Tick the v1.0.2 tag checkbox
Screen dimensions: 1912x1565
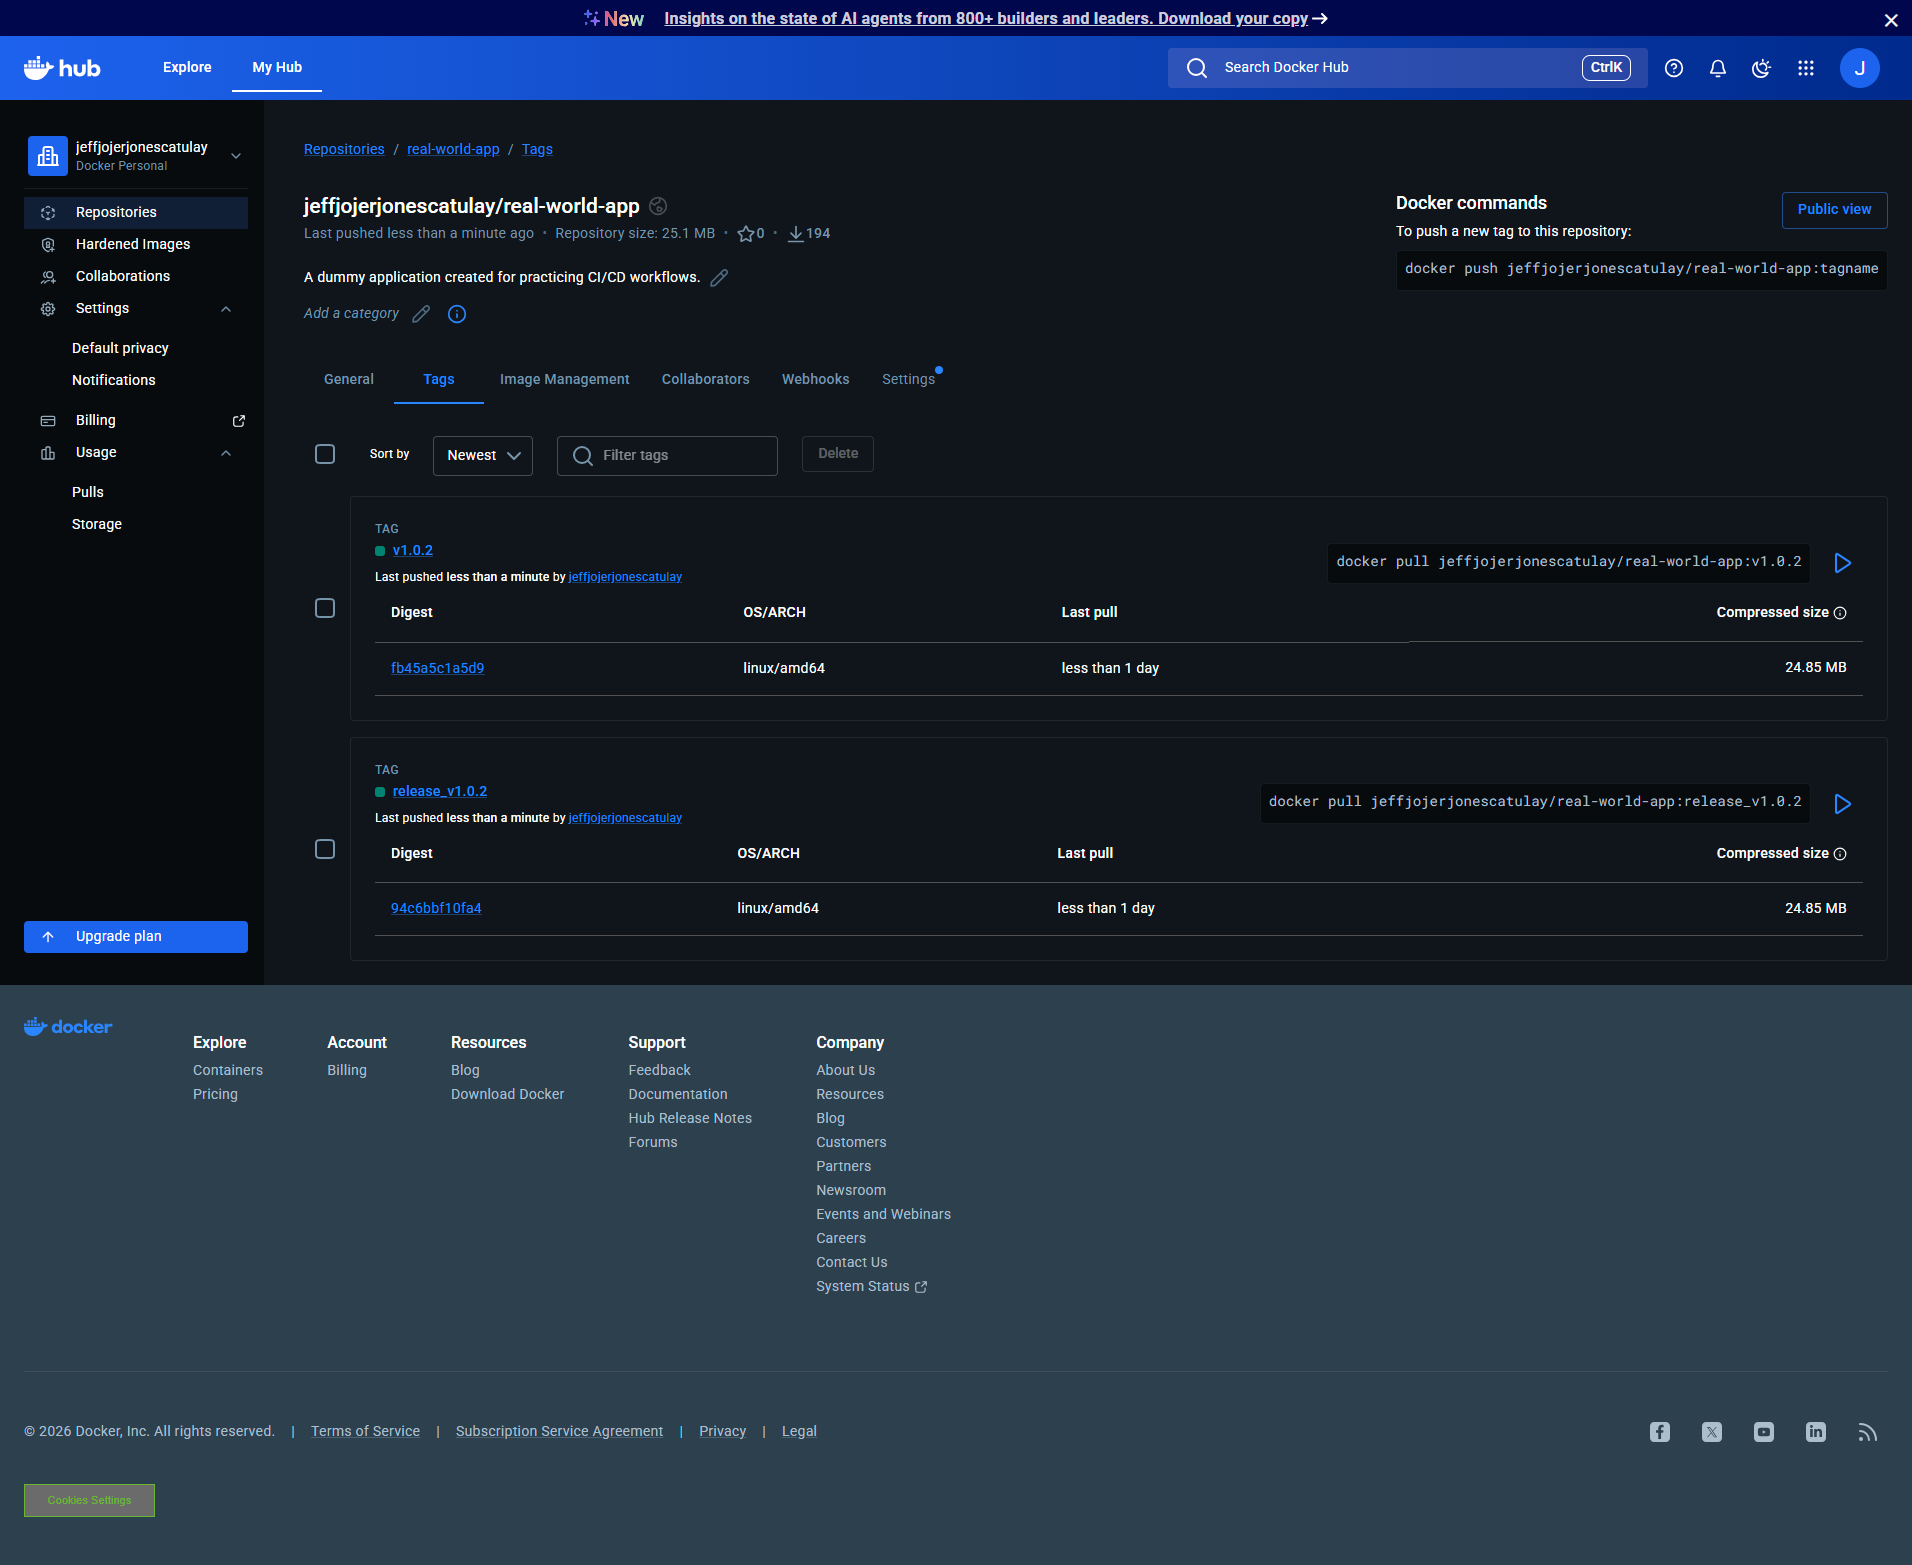[325, 608]
